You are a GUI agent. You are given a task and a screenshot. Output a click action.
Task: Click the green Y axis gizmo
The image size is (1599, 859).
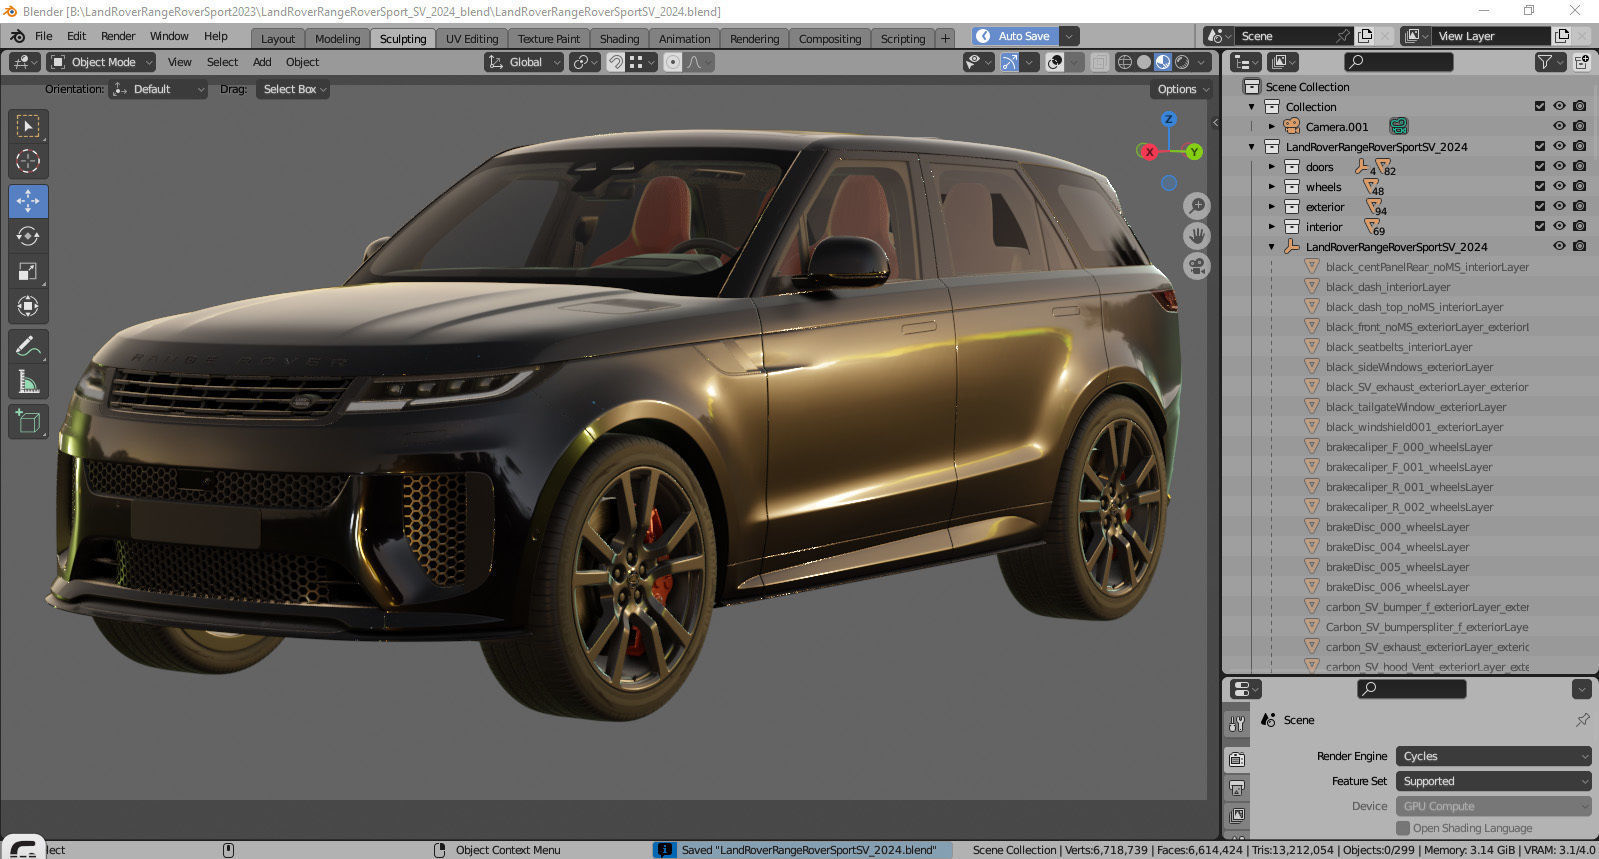(x=1194, y=152)
